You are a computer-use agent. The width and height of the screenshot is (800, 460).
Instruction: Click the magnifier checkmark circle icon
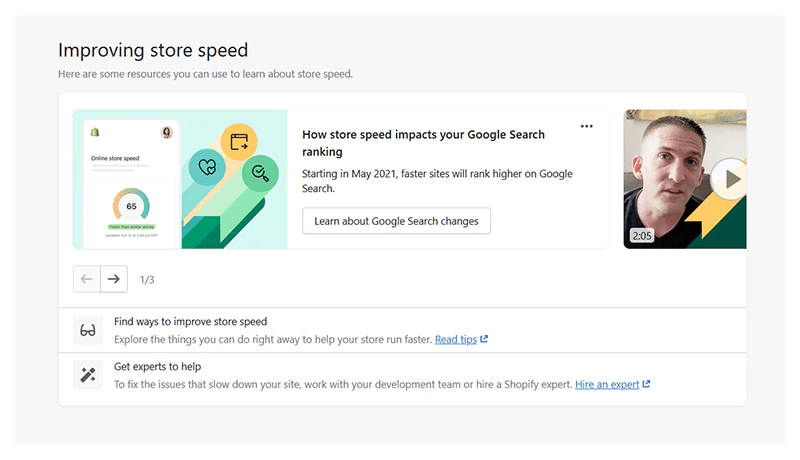[260, 172]
